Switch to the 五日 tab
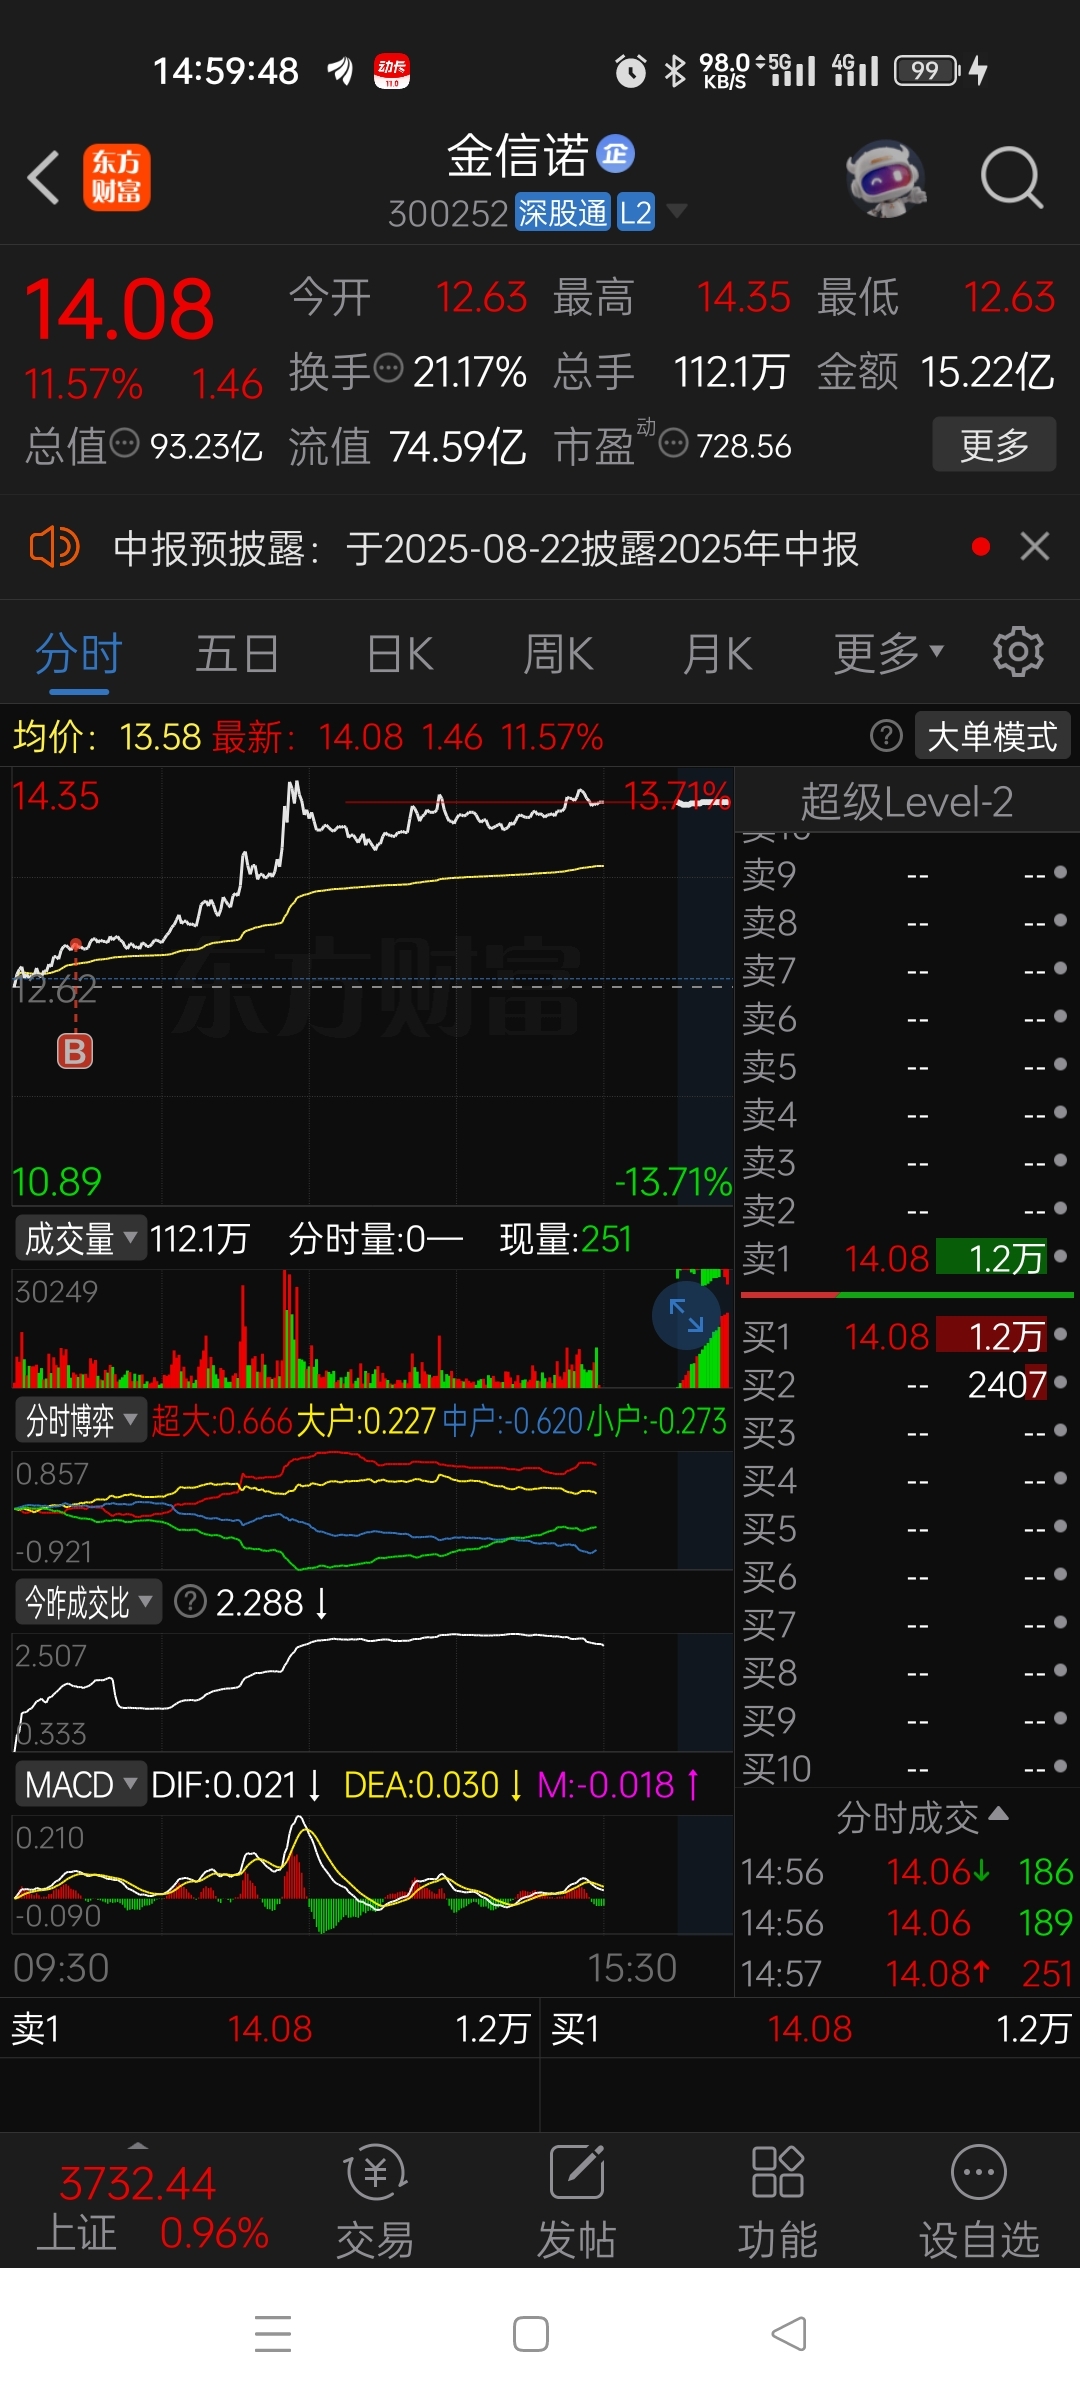Screen dimensions: 1080x2400 click(x=237, y=656)
